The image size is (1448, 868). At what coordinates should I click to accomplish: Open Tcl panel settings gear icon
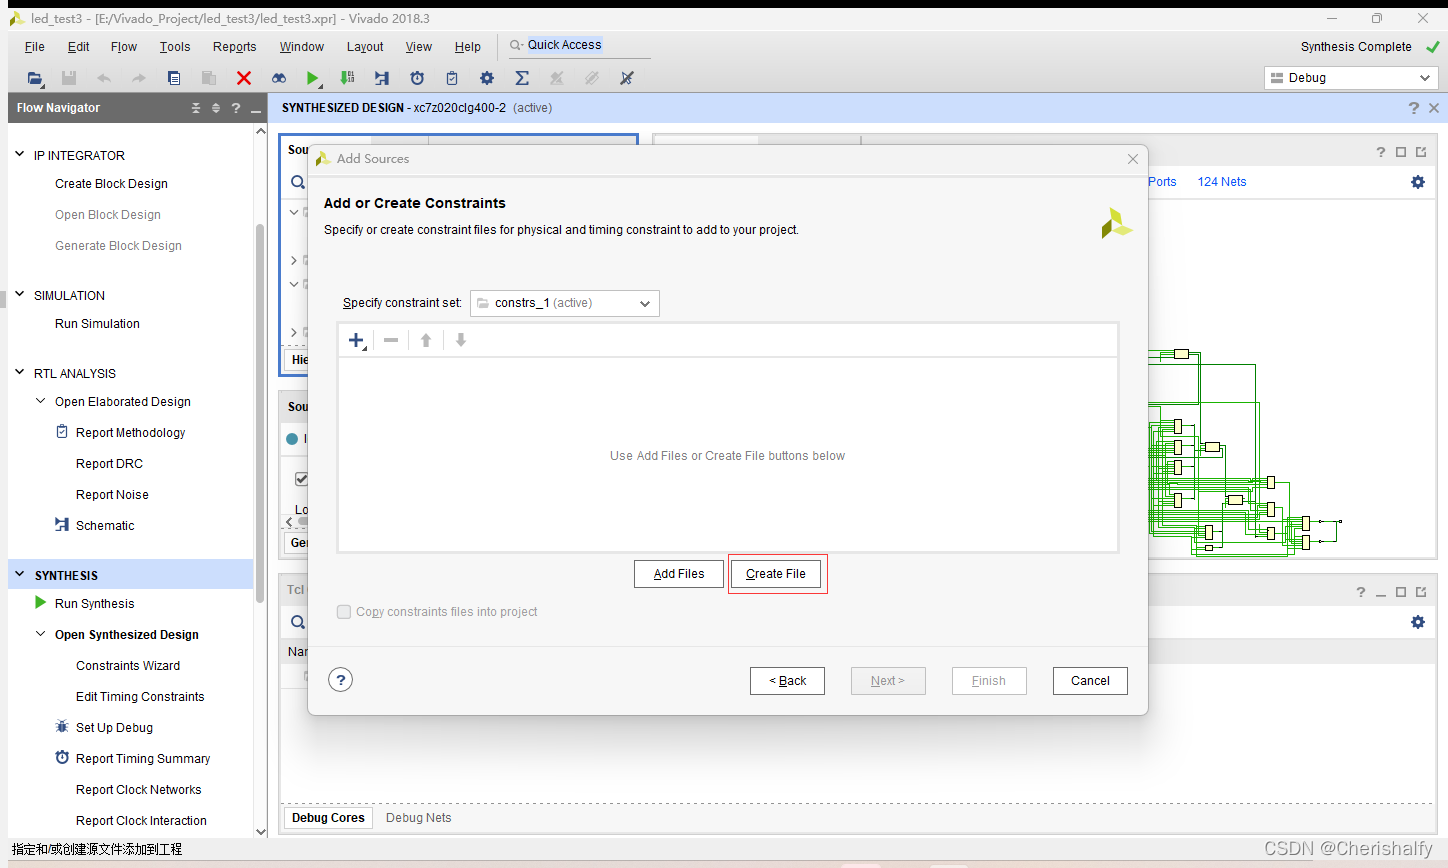[1418, 622]
